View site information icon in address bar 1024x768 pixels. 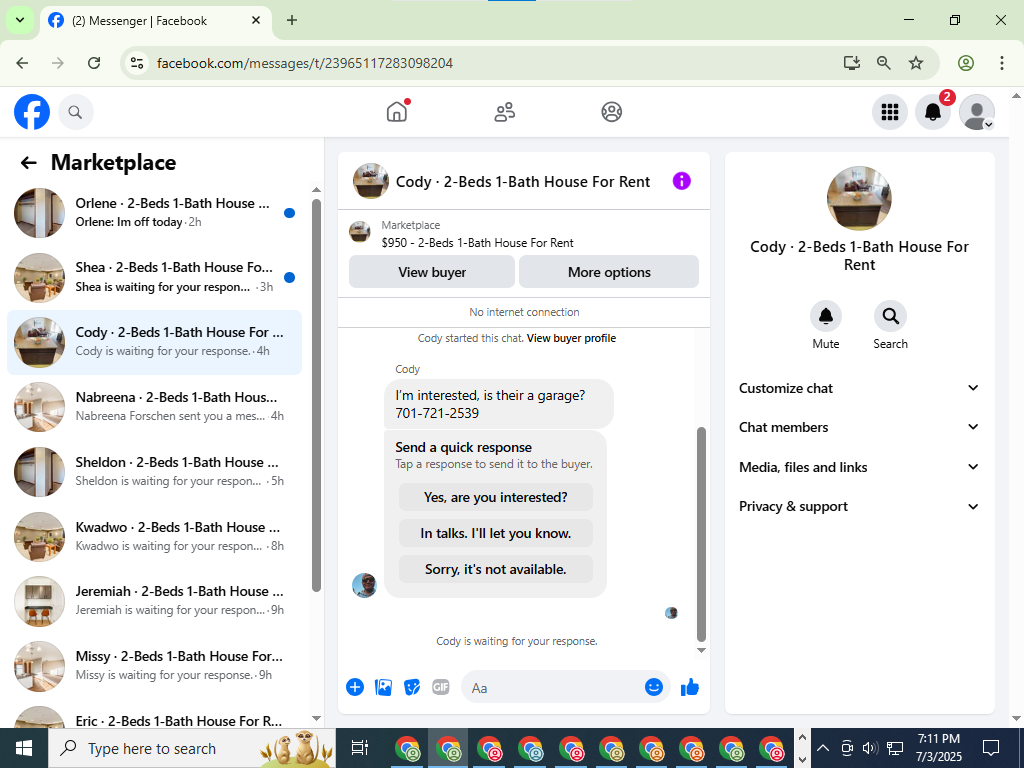[137, 63]
